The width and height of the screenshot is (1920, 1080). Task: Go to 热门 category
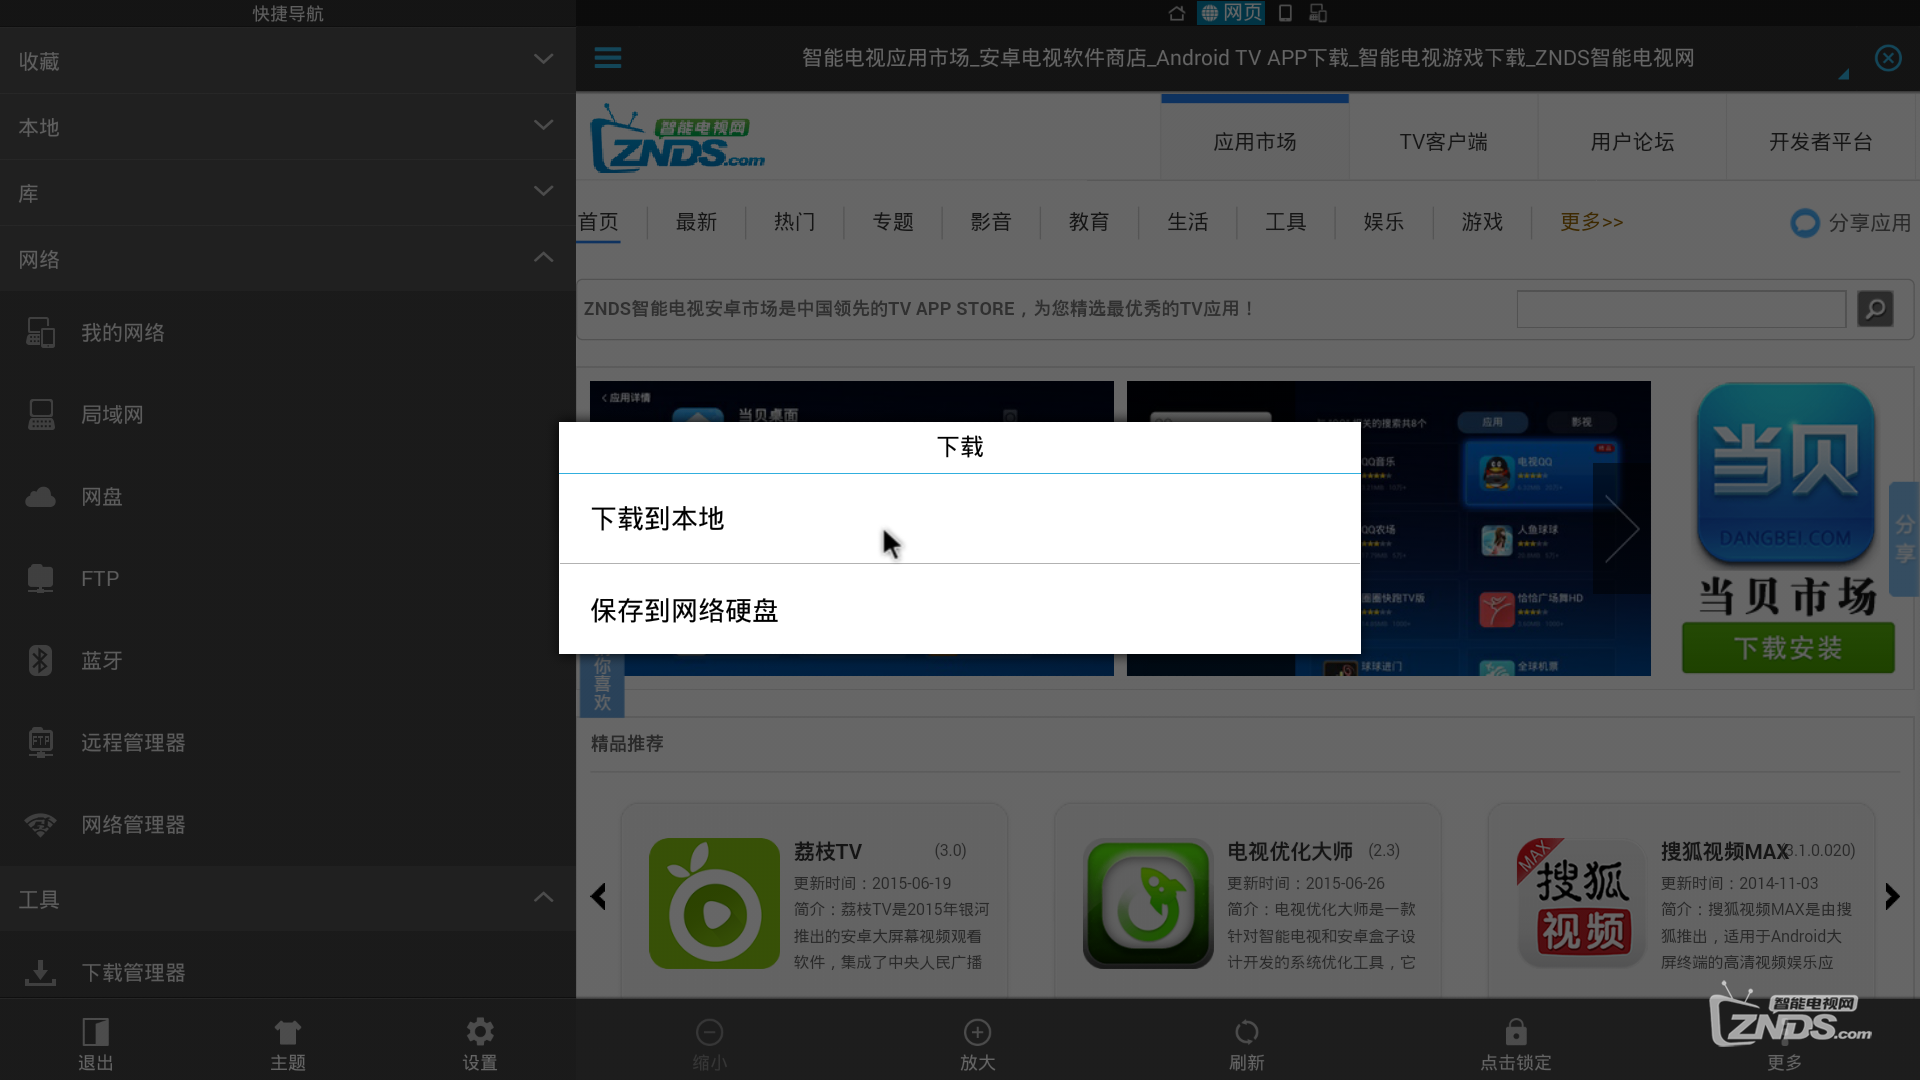click(x=794, y=222)
